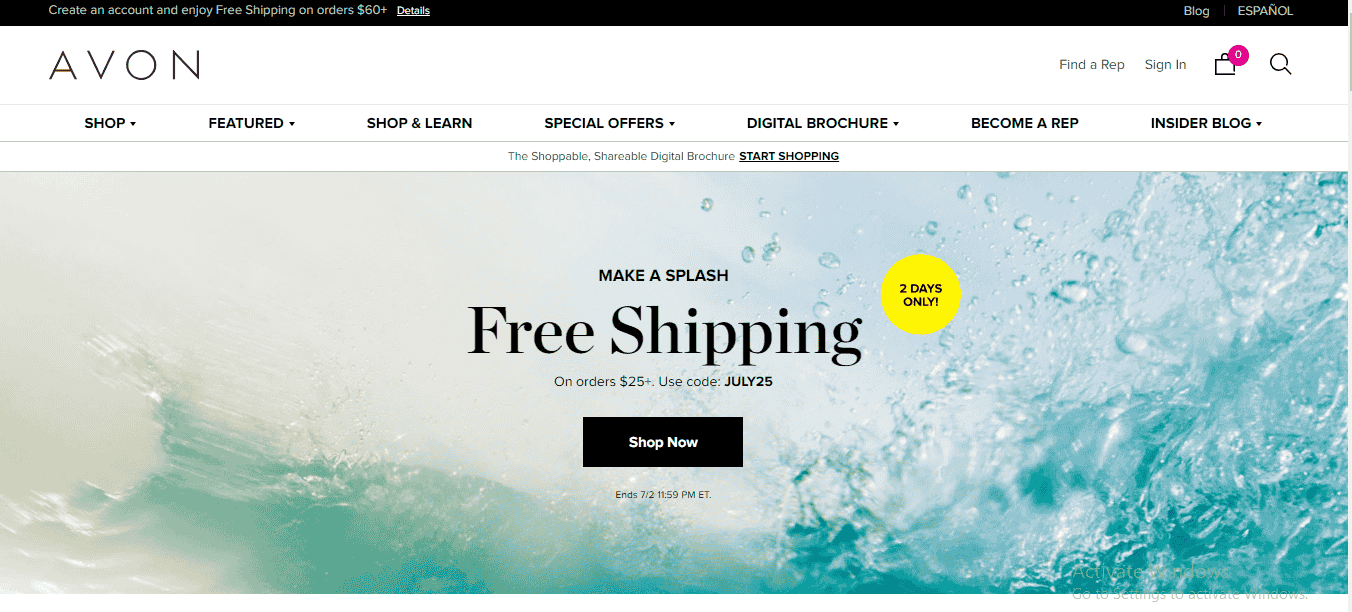Expand the FEATURED dropdown menu
The height and width of the screenshot is (612, 1352).
[252, 123]
